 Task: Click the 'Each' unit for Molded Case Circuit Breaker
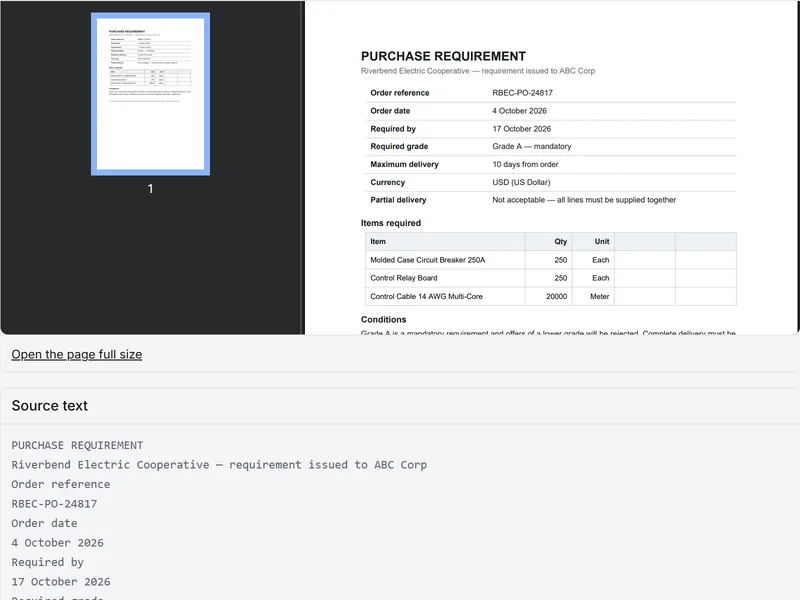pyautogui.click(x=601, y=260)
